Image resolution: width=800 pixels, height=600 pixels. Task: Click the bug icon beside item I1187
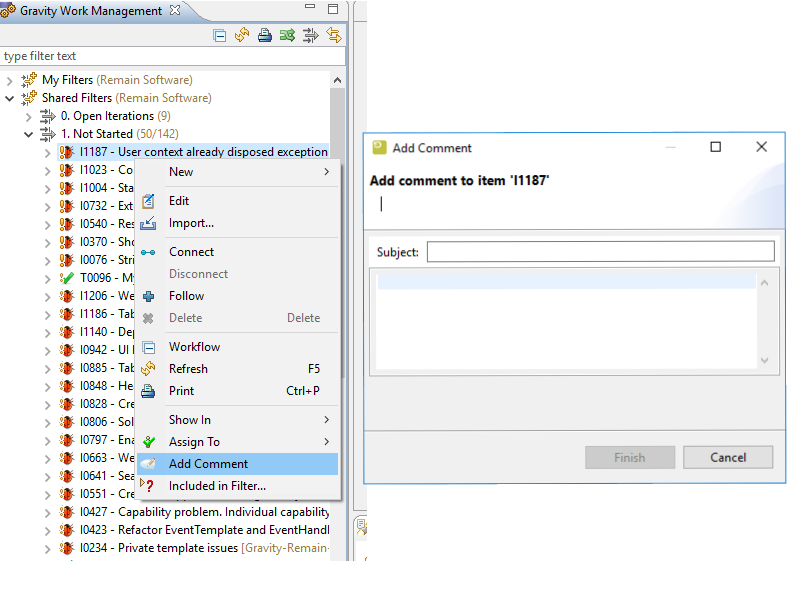(x=66, y=152)
